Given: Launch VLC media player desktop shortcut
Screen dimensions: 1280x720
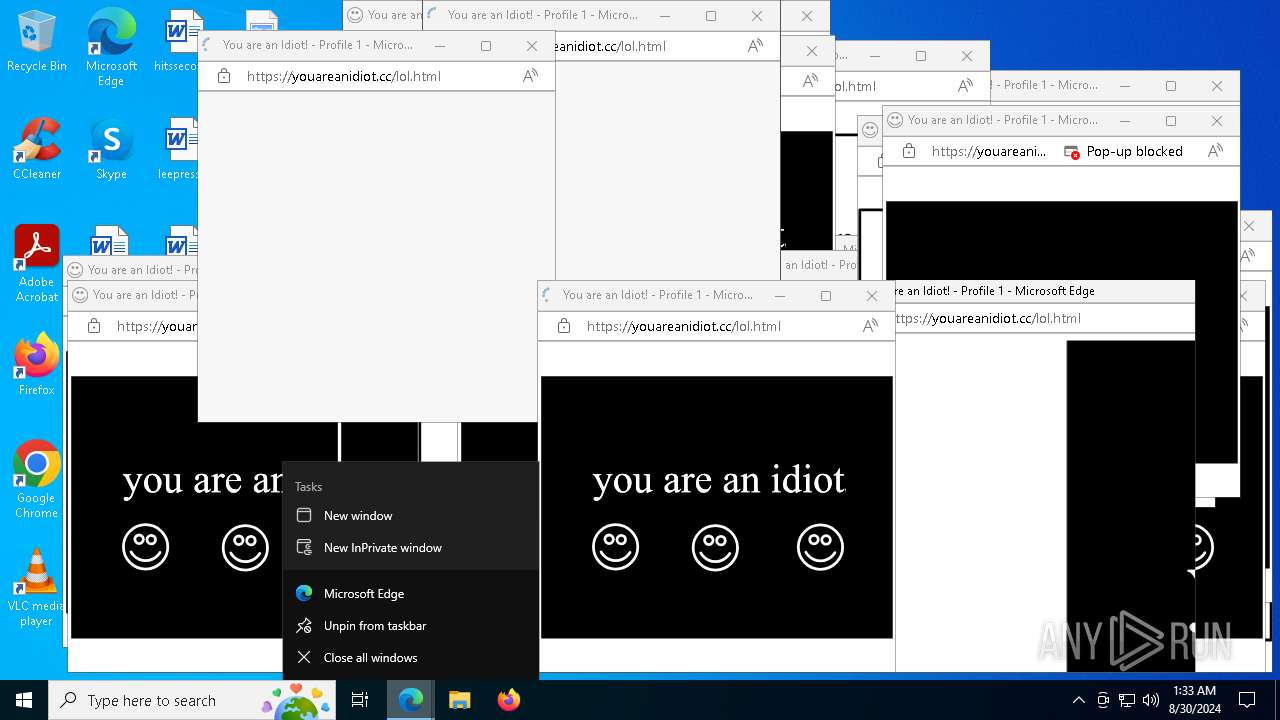Looking at the screenshot, I should tap(37, 588).
